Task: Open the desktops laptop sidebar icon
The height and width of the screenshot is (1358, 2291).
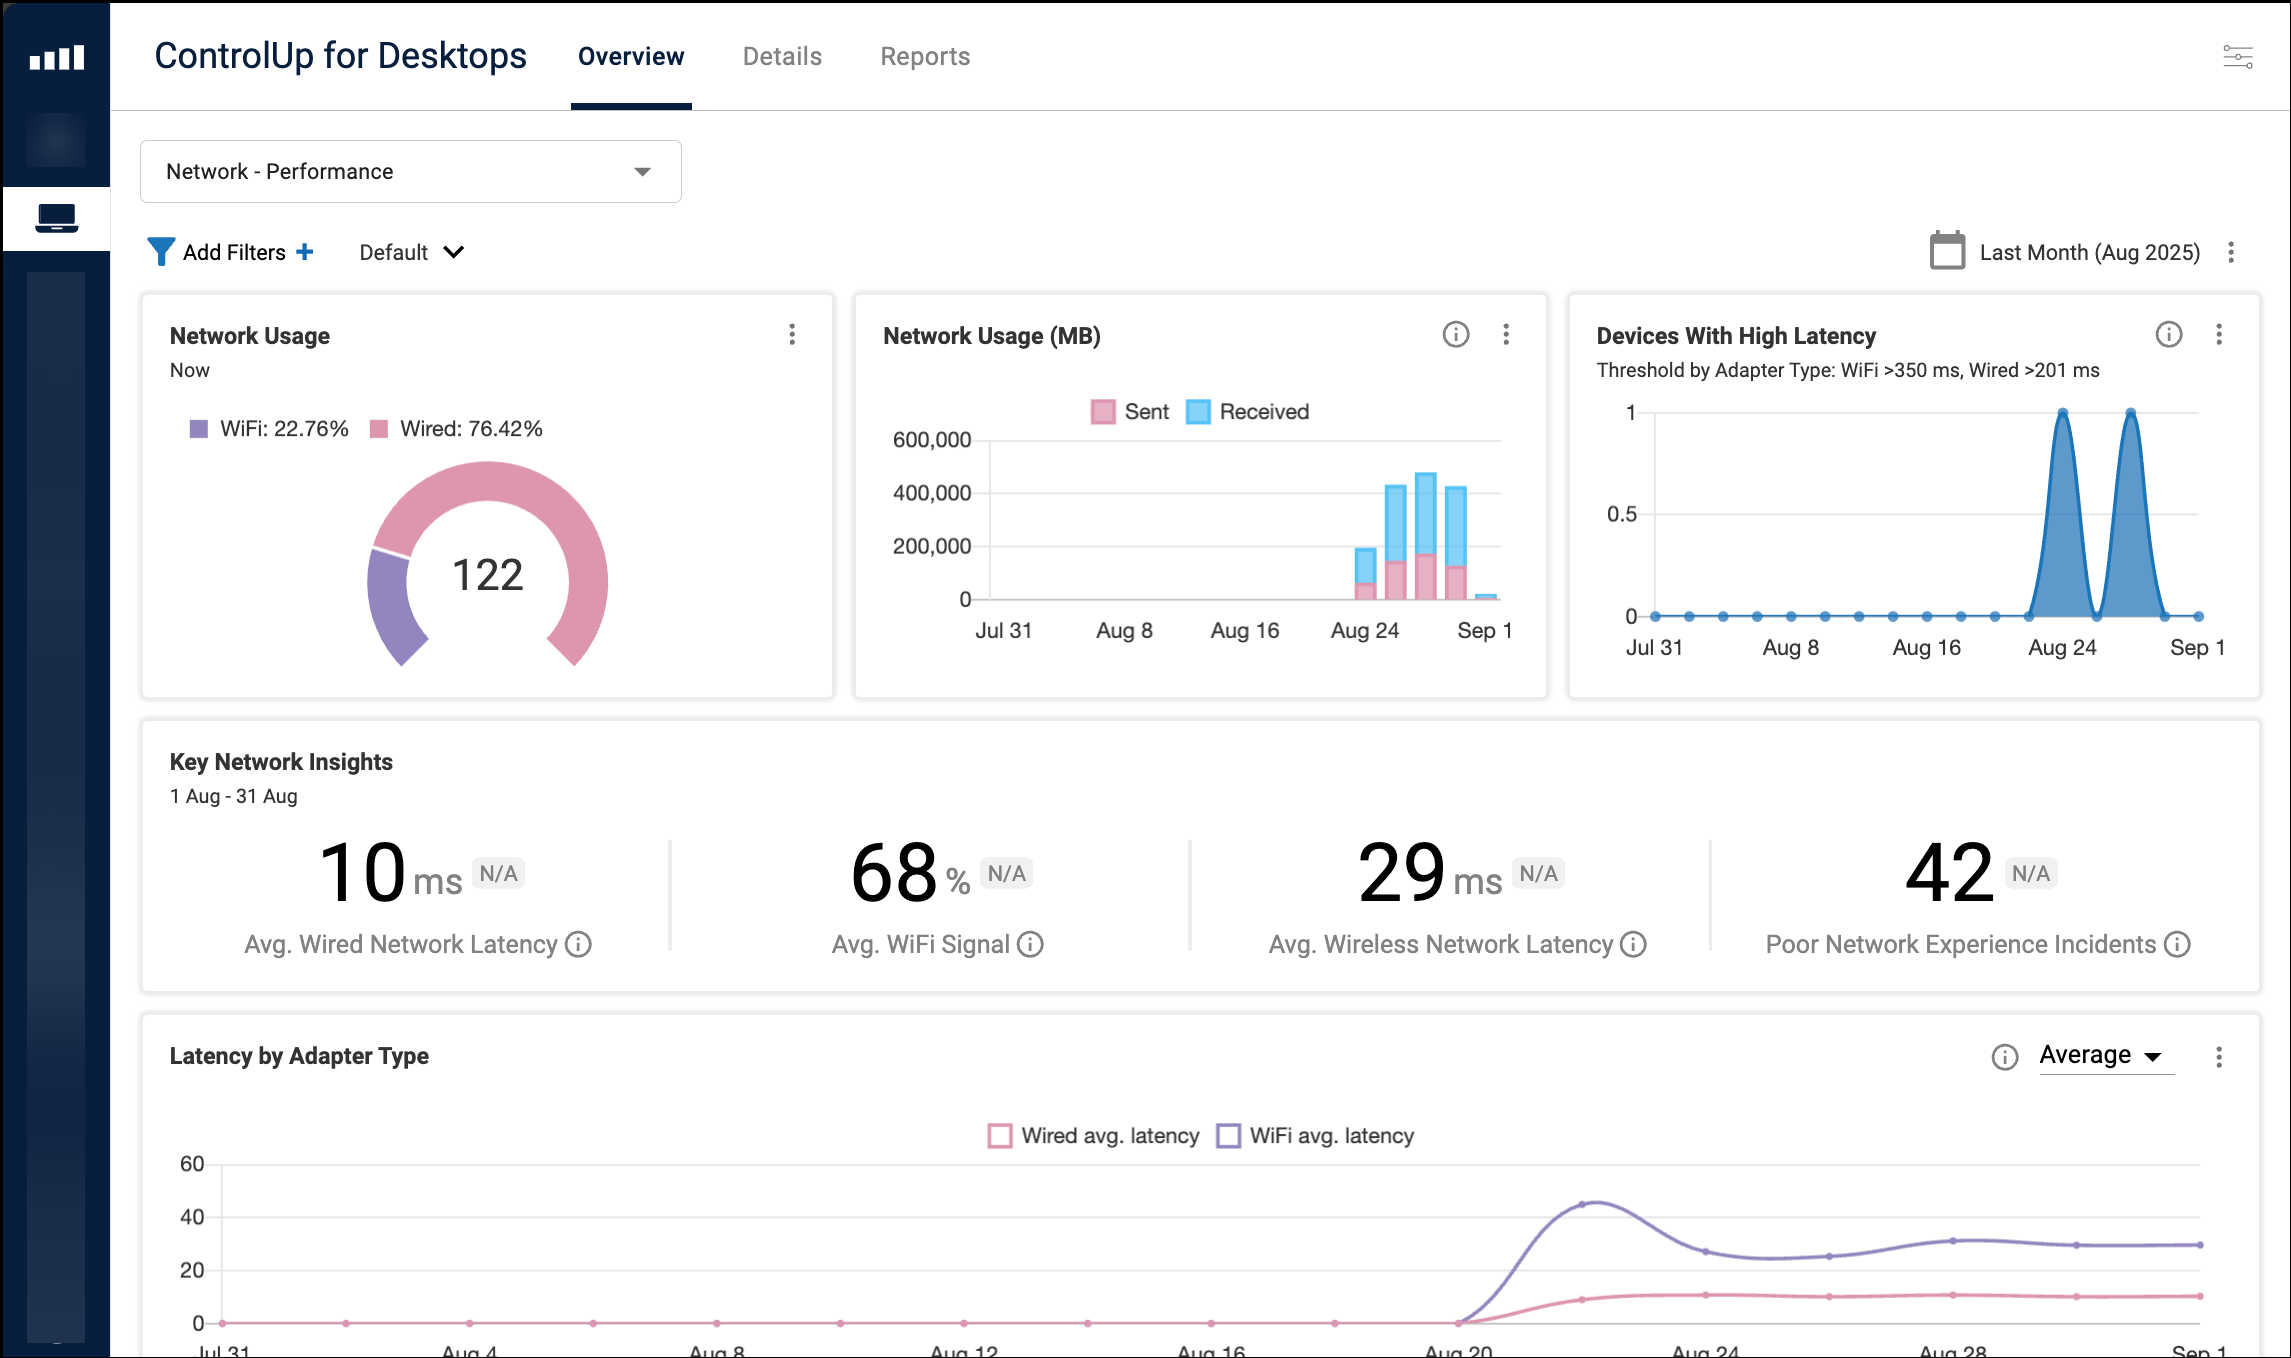Action: [x=56, y=218]
